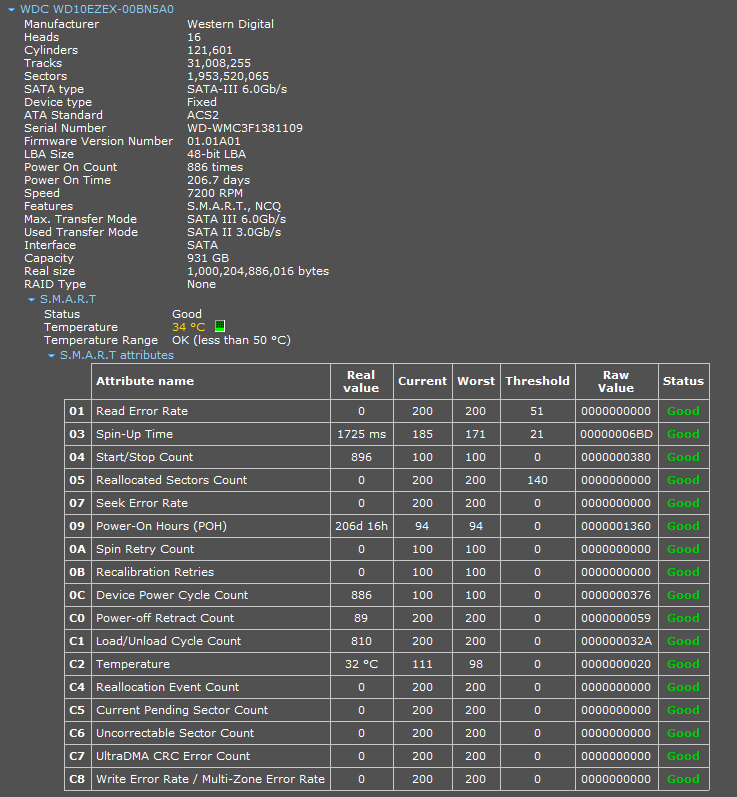
Task: Select the 931 GB capacity value
Action: click(208, 258)
